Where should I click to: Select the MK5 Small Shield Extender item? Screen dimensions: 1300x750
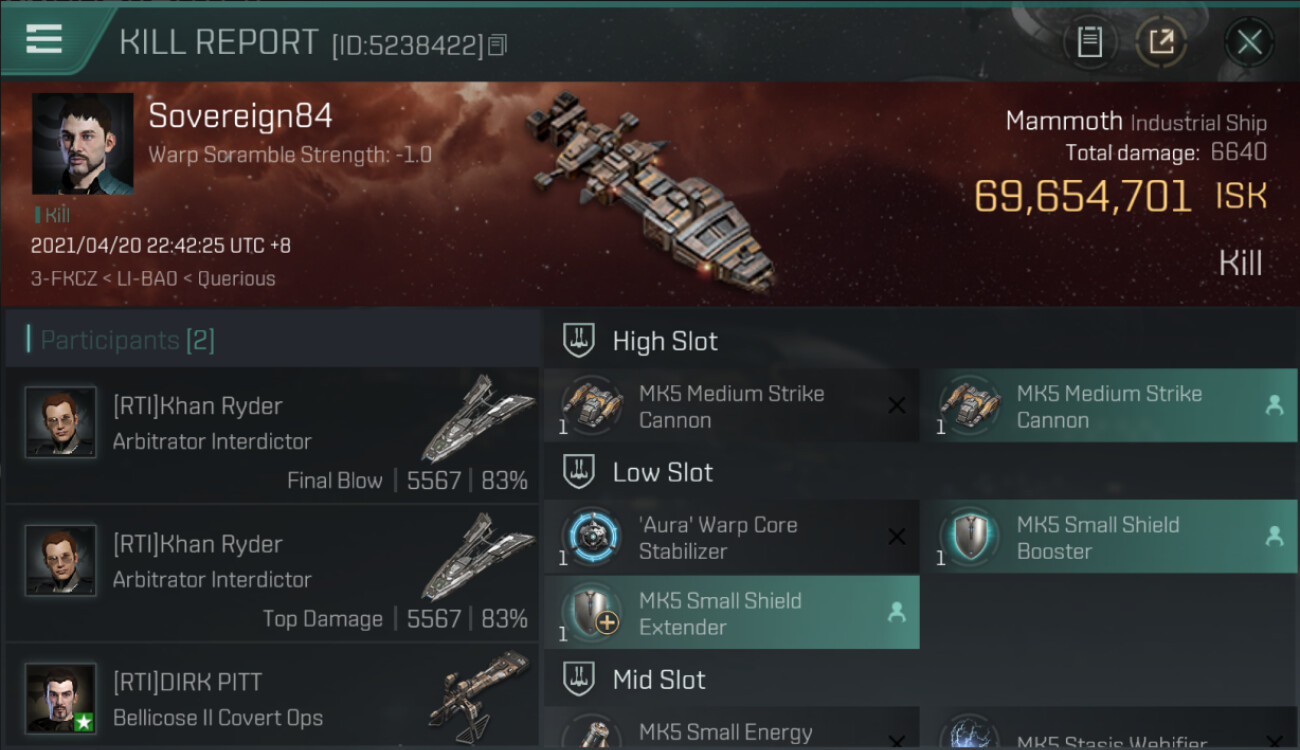coord(731,613)
